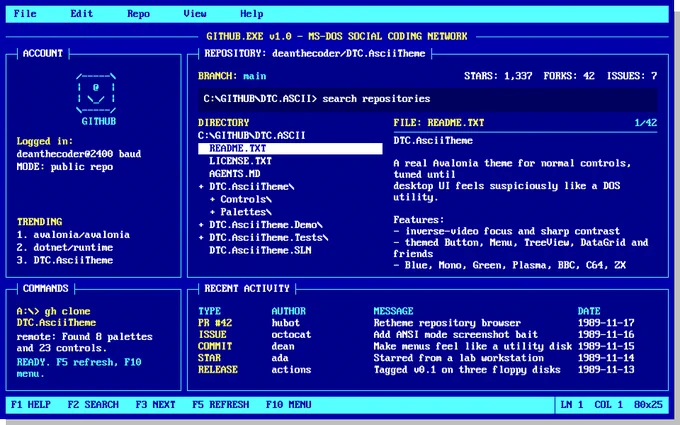Open the Edit menu
Viewport: 680px width, 425px height.
click(82, 14)
